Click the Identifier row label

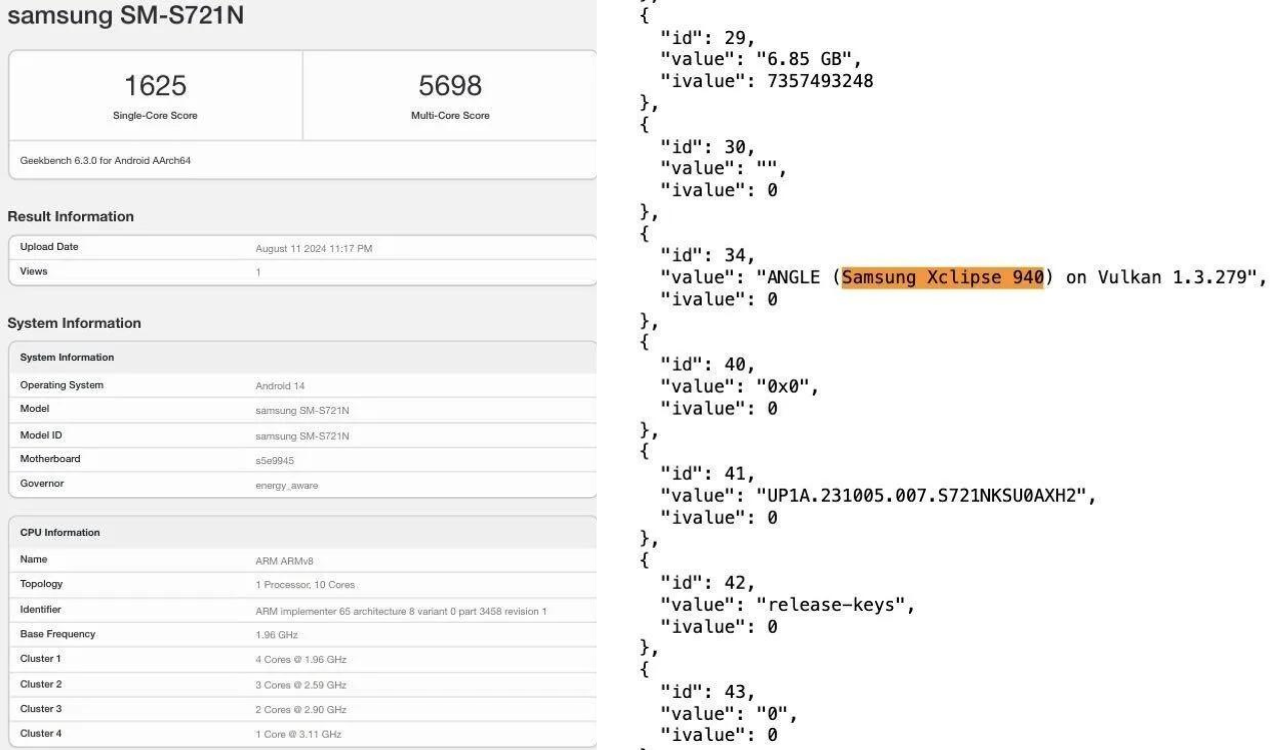pyautogui.click(x=41, y=608)
